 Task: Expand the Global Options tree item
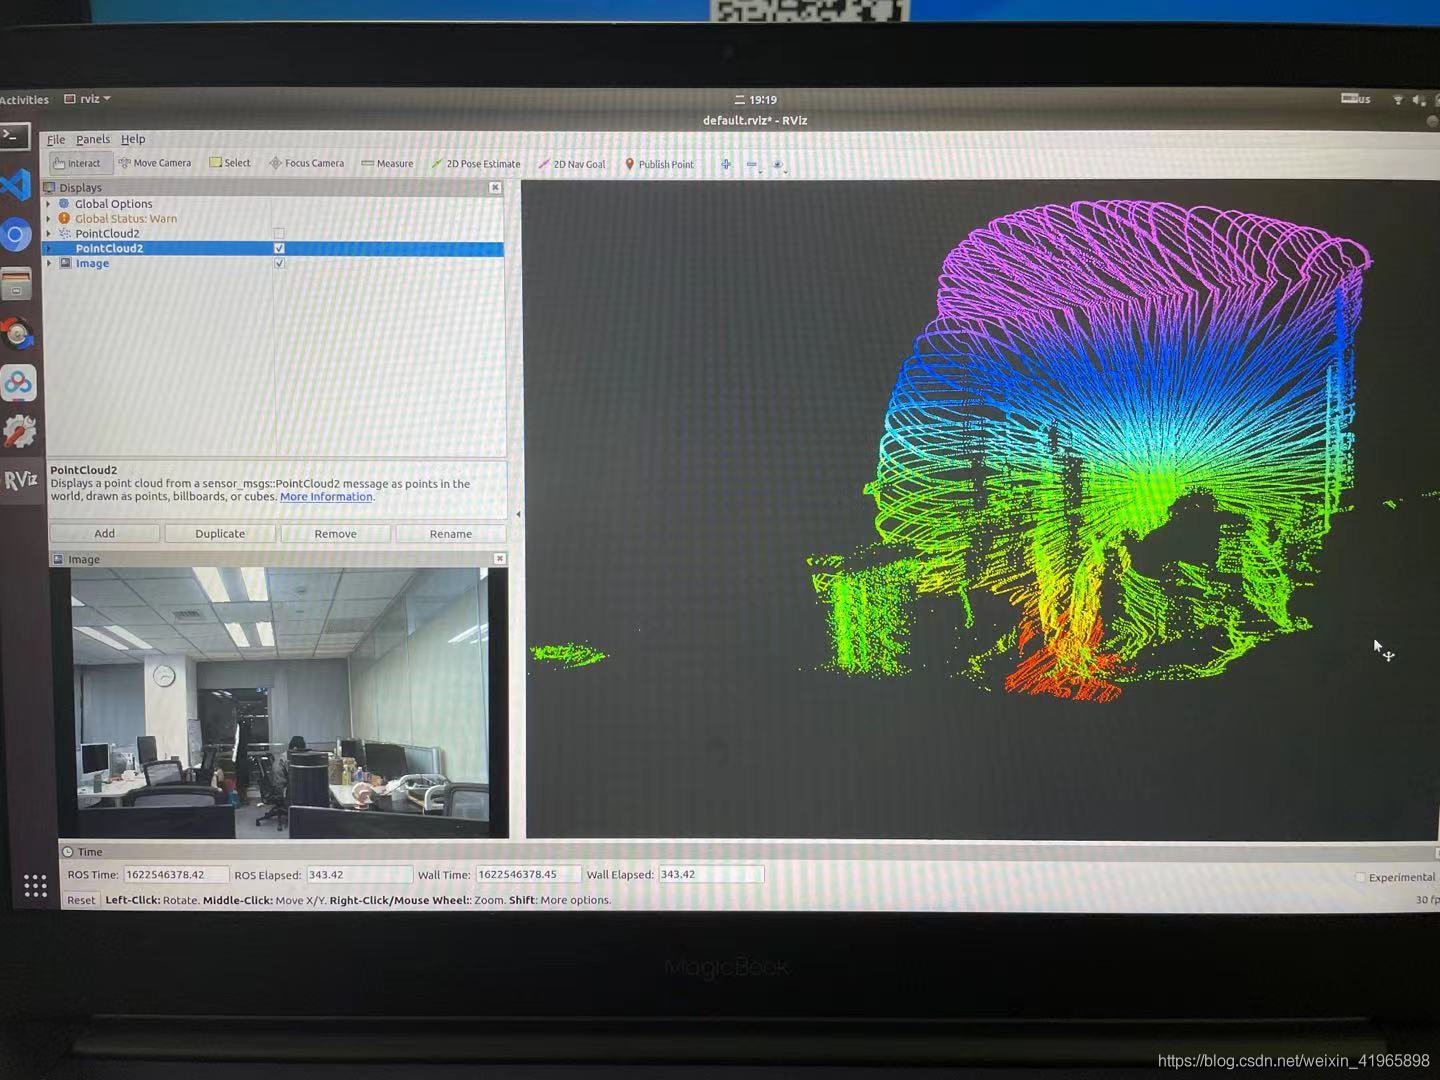pyautogui.click(x=49, y=203)
